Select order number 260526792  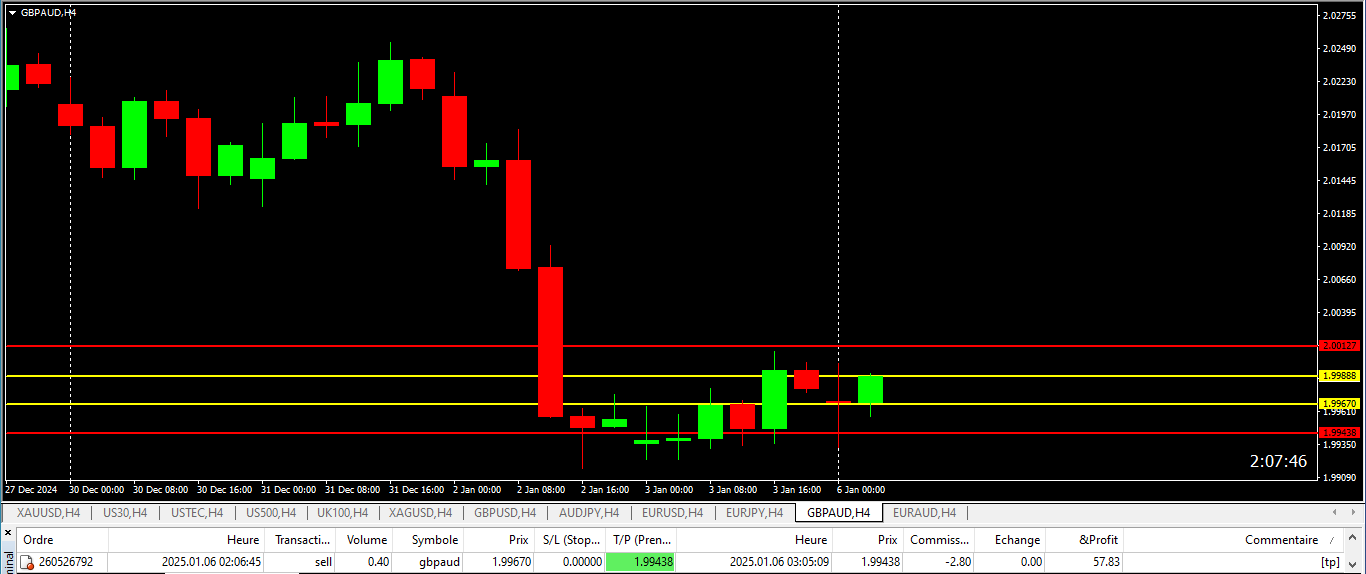(66, 562)
